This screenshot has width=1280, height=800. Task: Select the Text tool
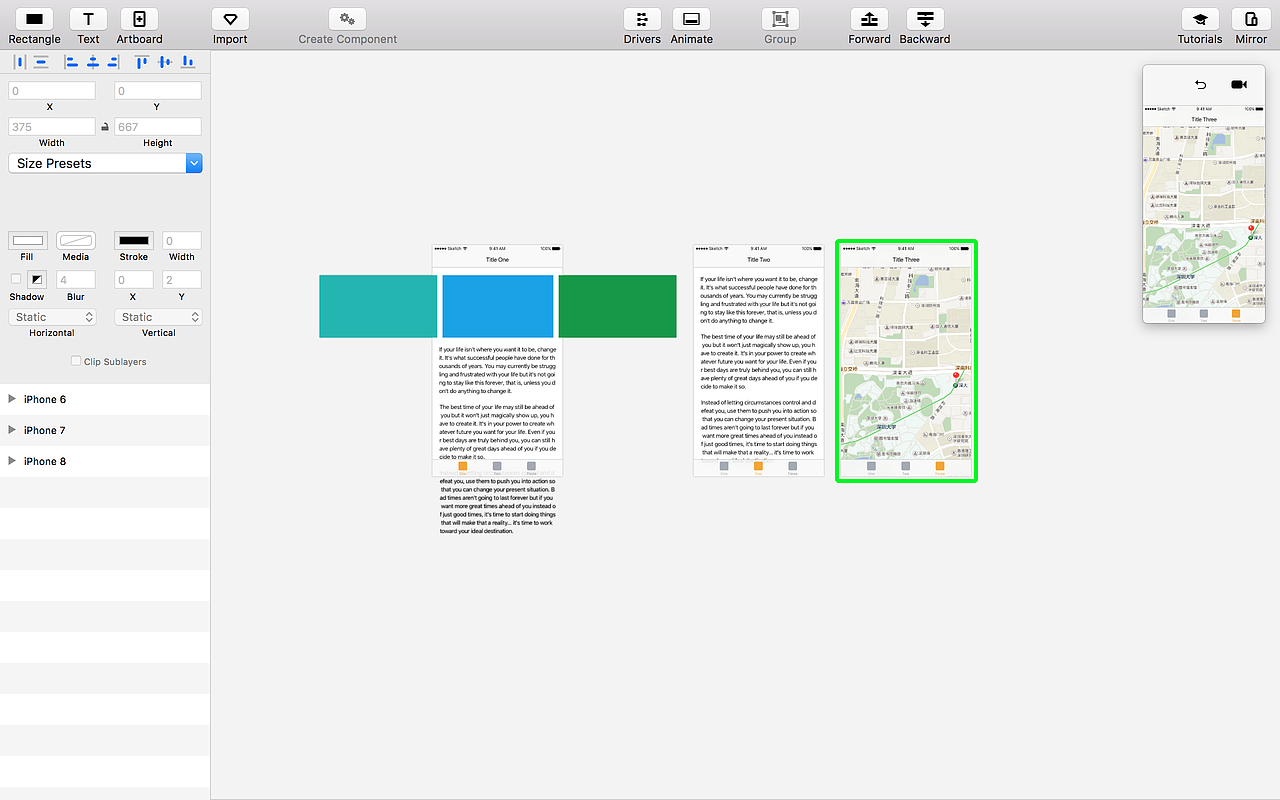(x=88, y=19)
